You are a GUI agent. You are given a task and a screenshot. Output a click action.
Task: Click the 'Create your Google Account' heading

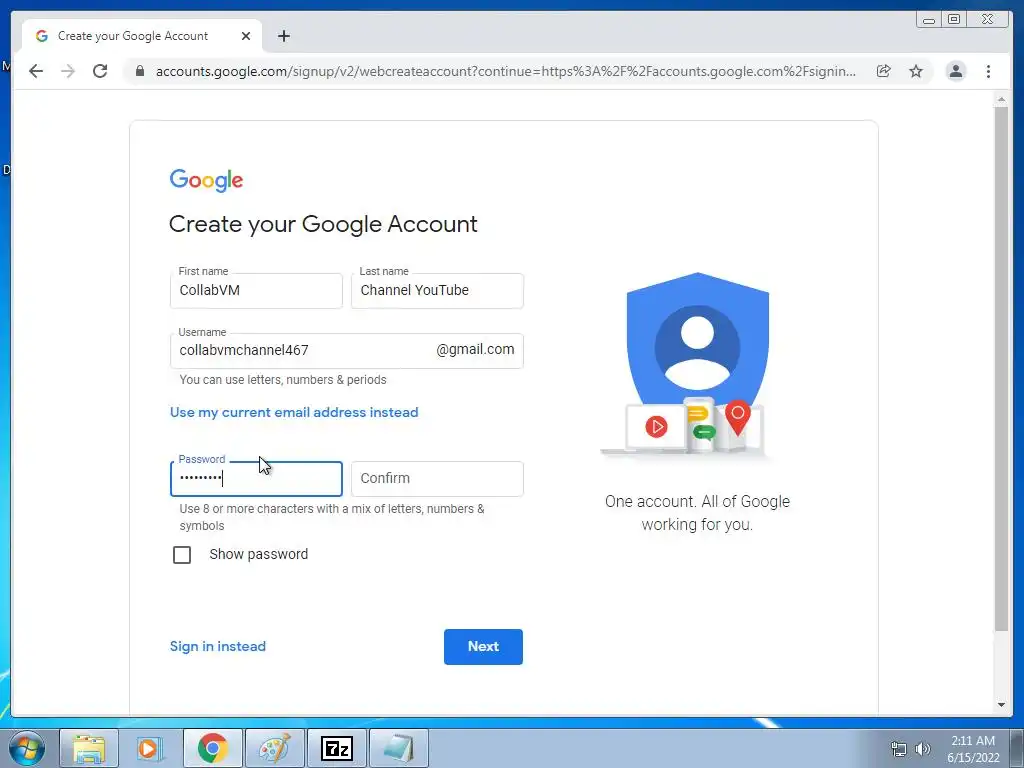coord(323,224)
